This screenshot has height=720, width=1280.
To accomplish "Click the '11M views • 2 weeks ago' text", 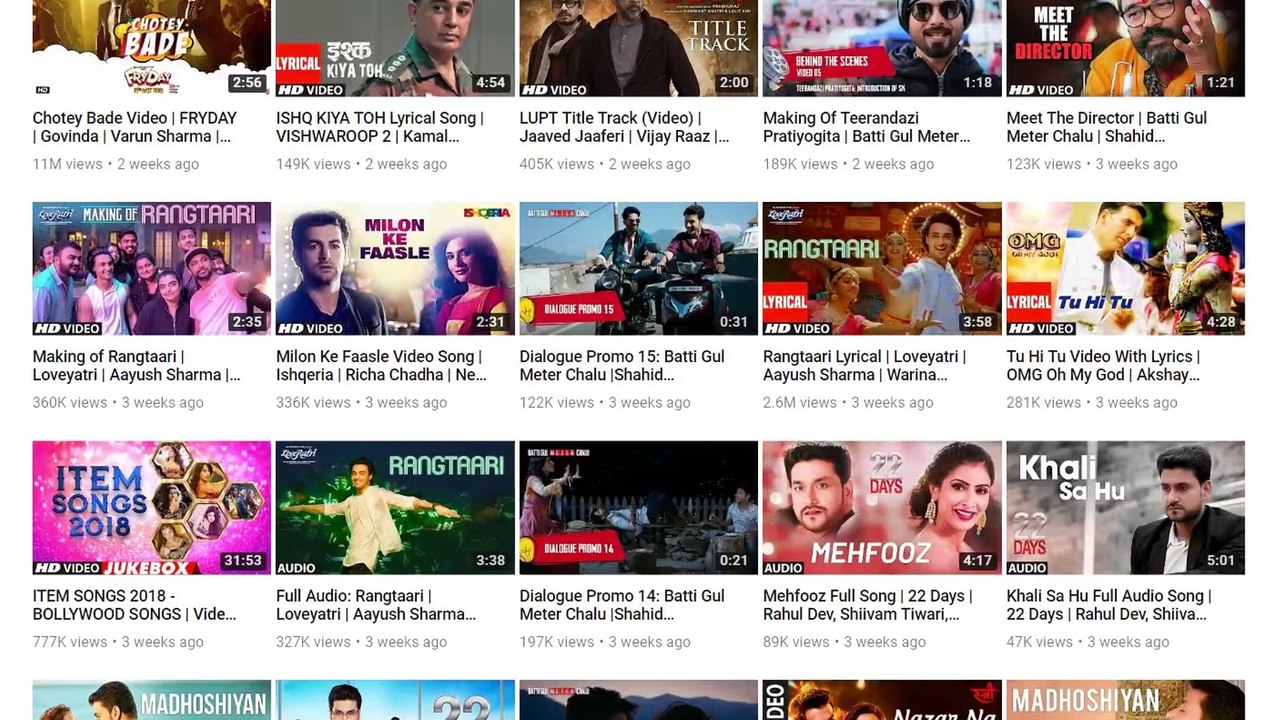I will pyautogui.click(x=116, y=164).
